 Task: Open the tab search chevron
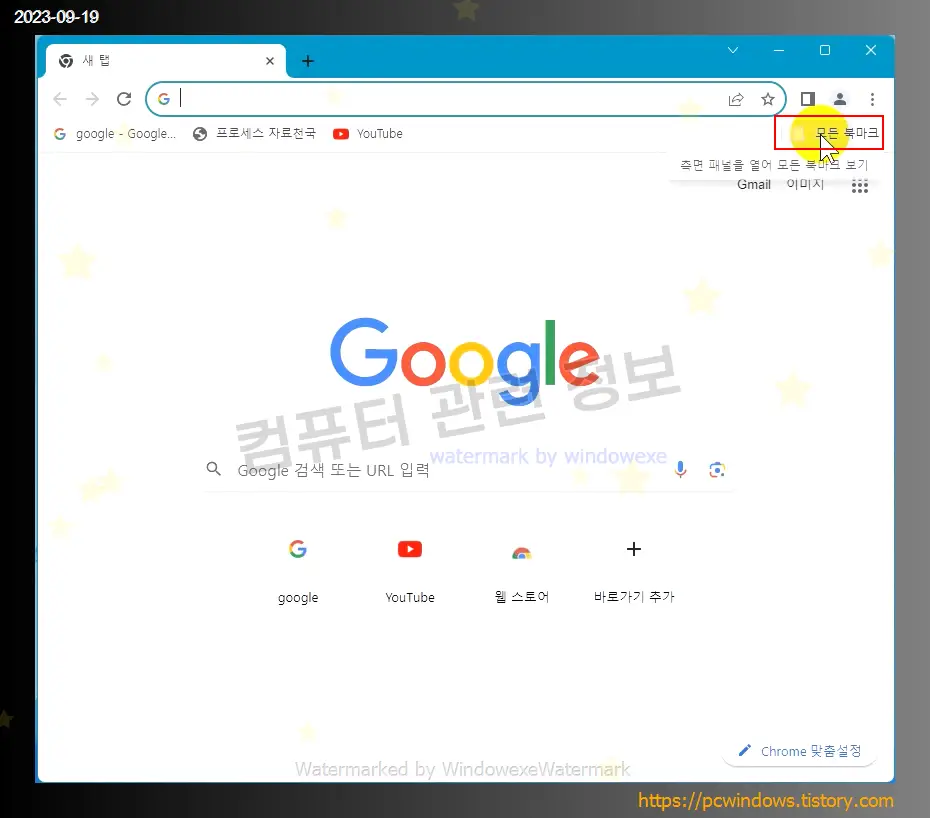tap(733, 50)
